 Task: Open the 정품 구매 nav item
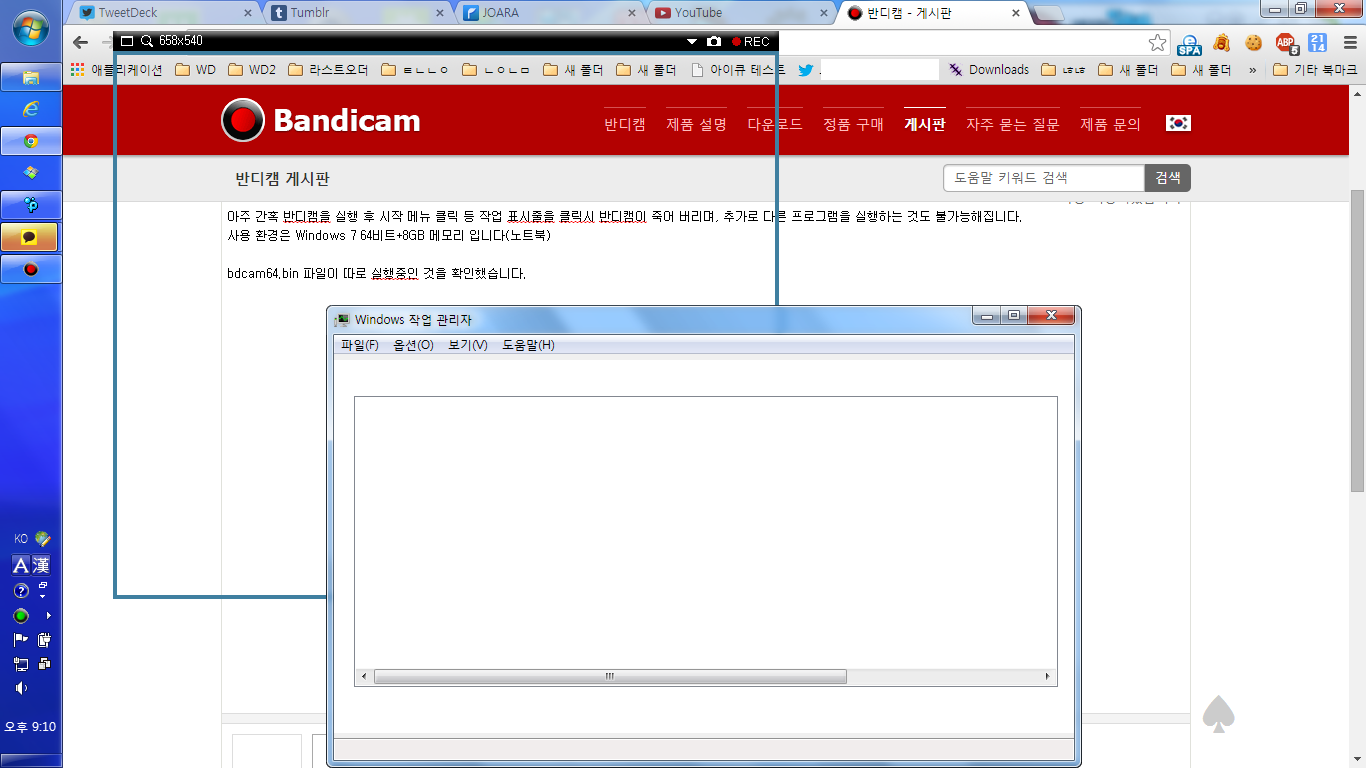coord(853,125)
